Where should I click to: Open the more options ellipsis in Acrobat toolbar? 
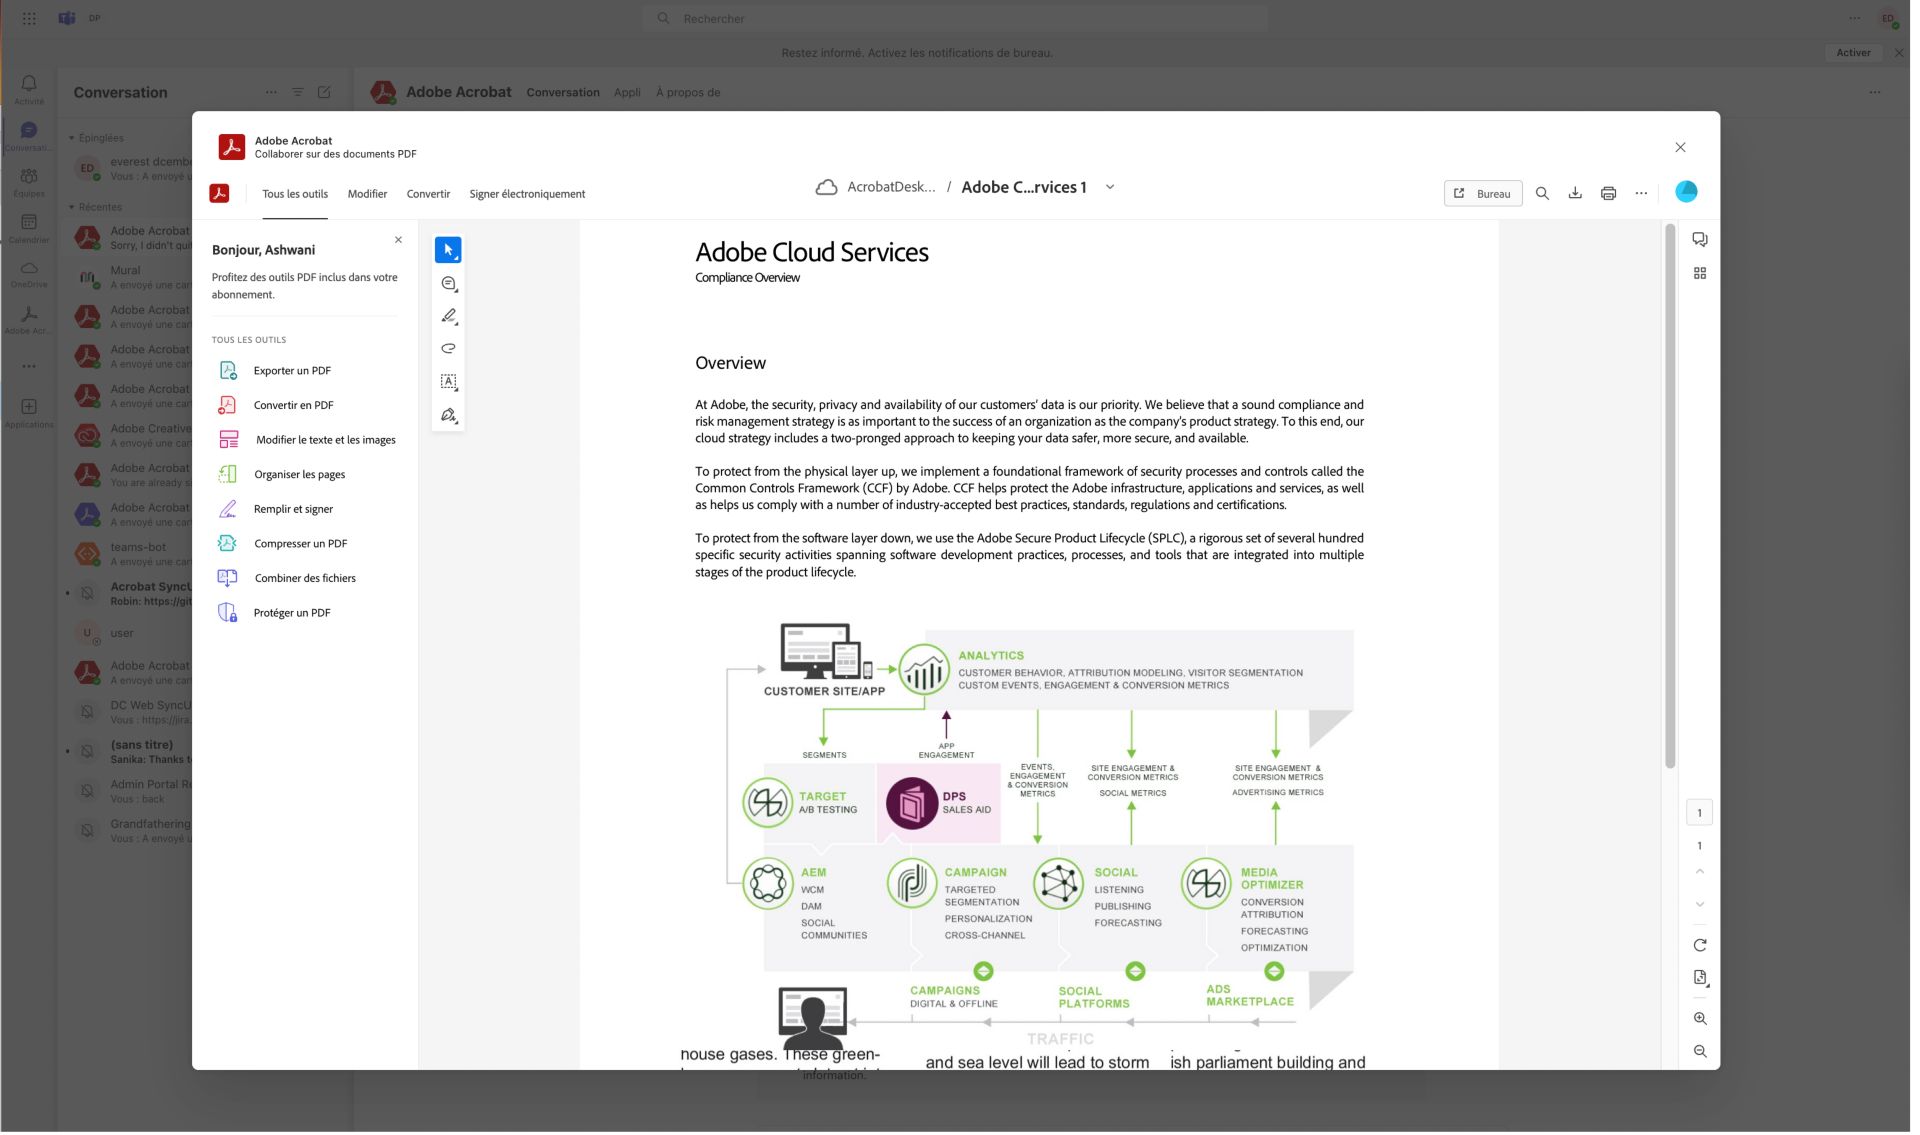tap(1641, 194)
